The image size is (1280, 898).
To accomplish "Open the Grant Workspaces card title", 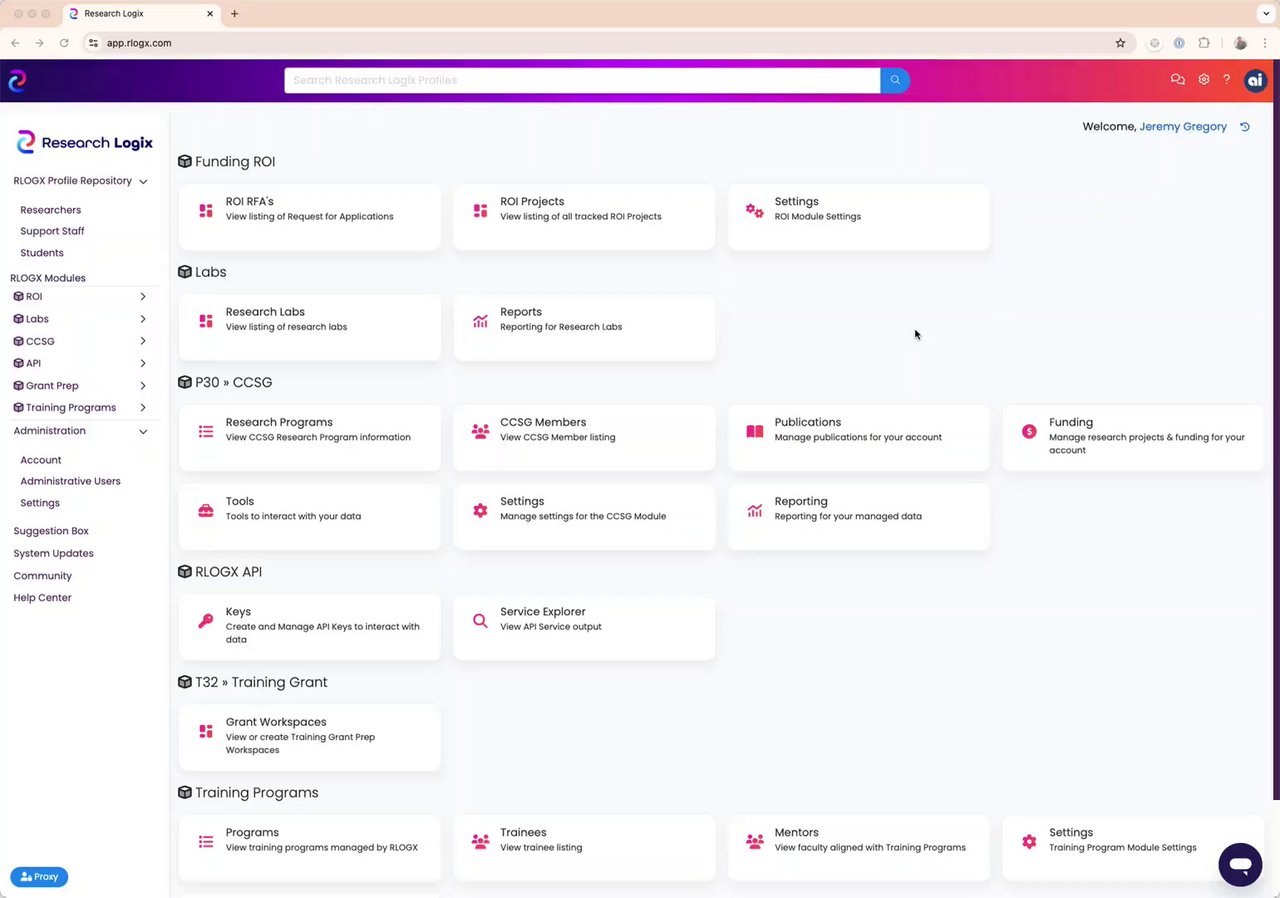I will [x=276, y=722].
